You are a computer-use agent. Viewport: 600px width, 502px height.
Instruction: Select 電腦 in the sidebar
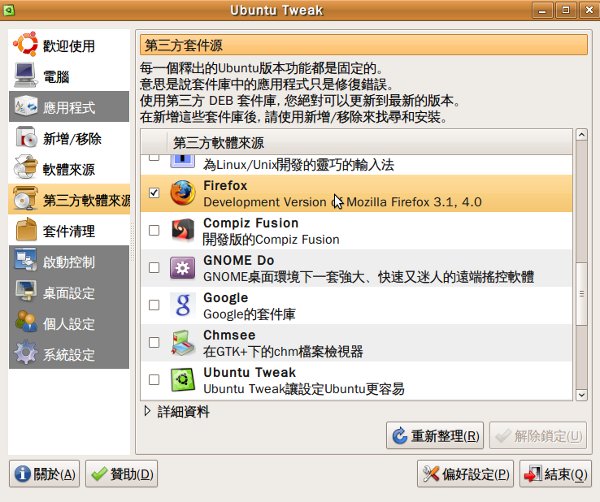click(69, 76)
